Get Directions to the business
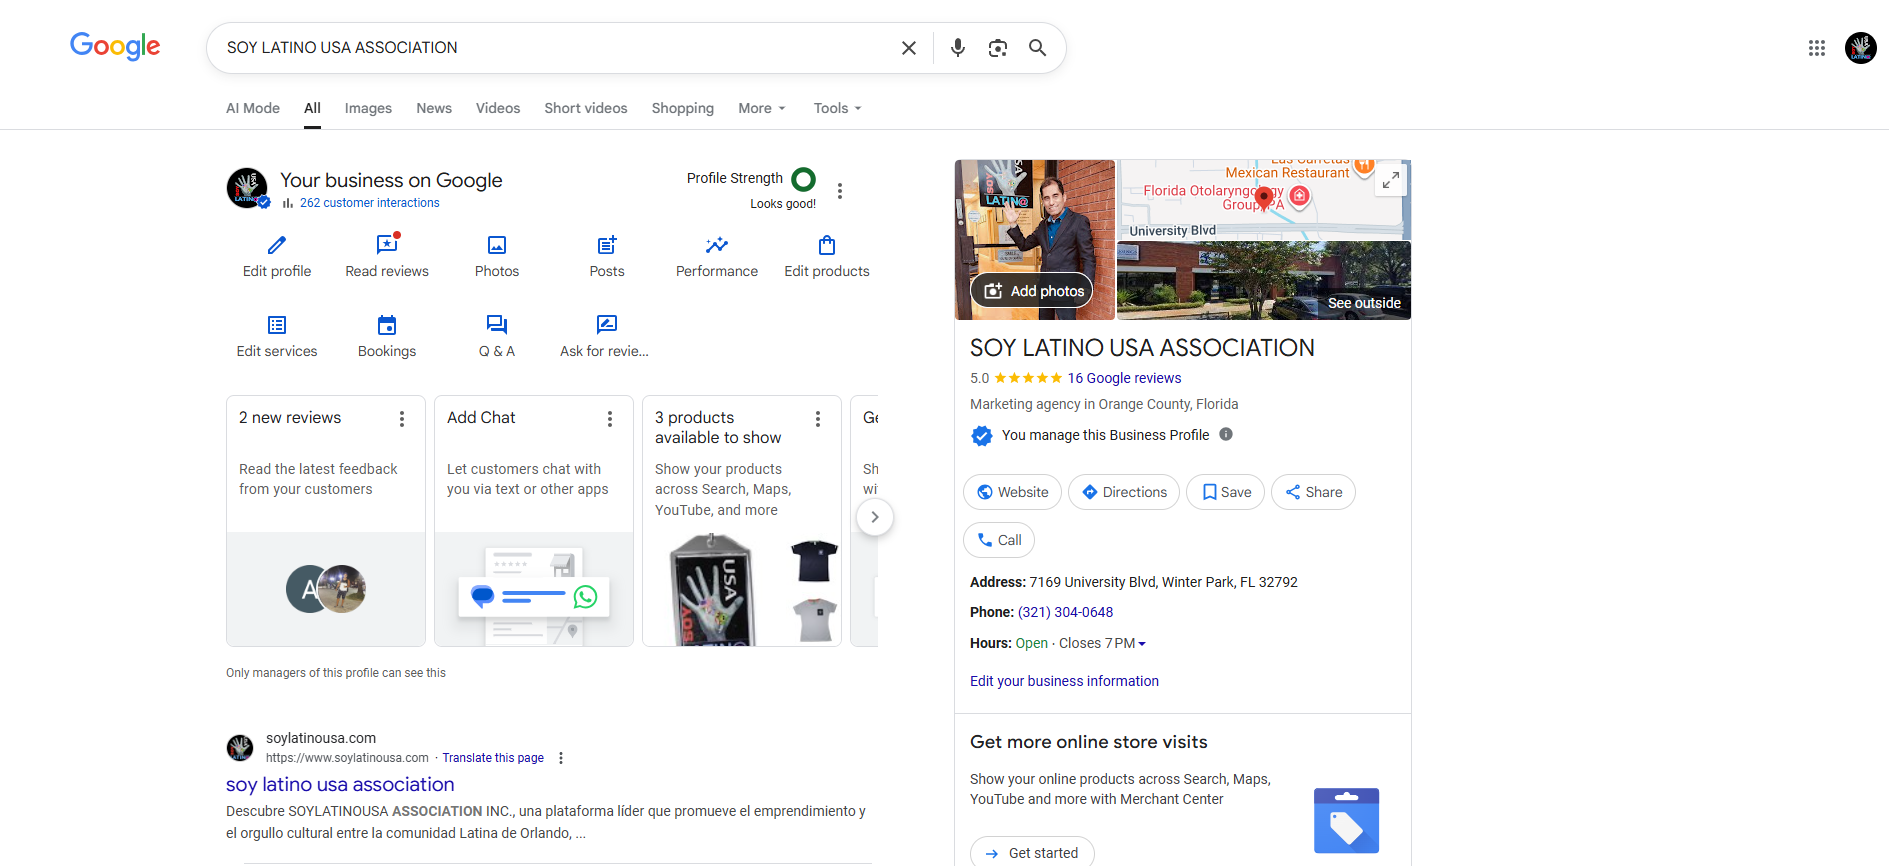The image size is (1889, 866). (x=1125, y=492)
